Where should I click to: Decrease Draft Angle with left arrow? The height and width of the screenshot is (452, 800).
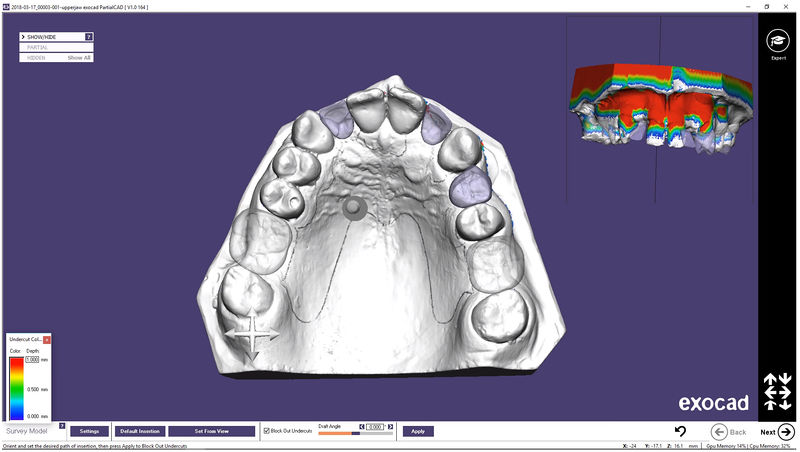coord(362,426)
